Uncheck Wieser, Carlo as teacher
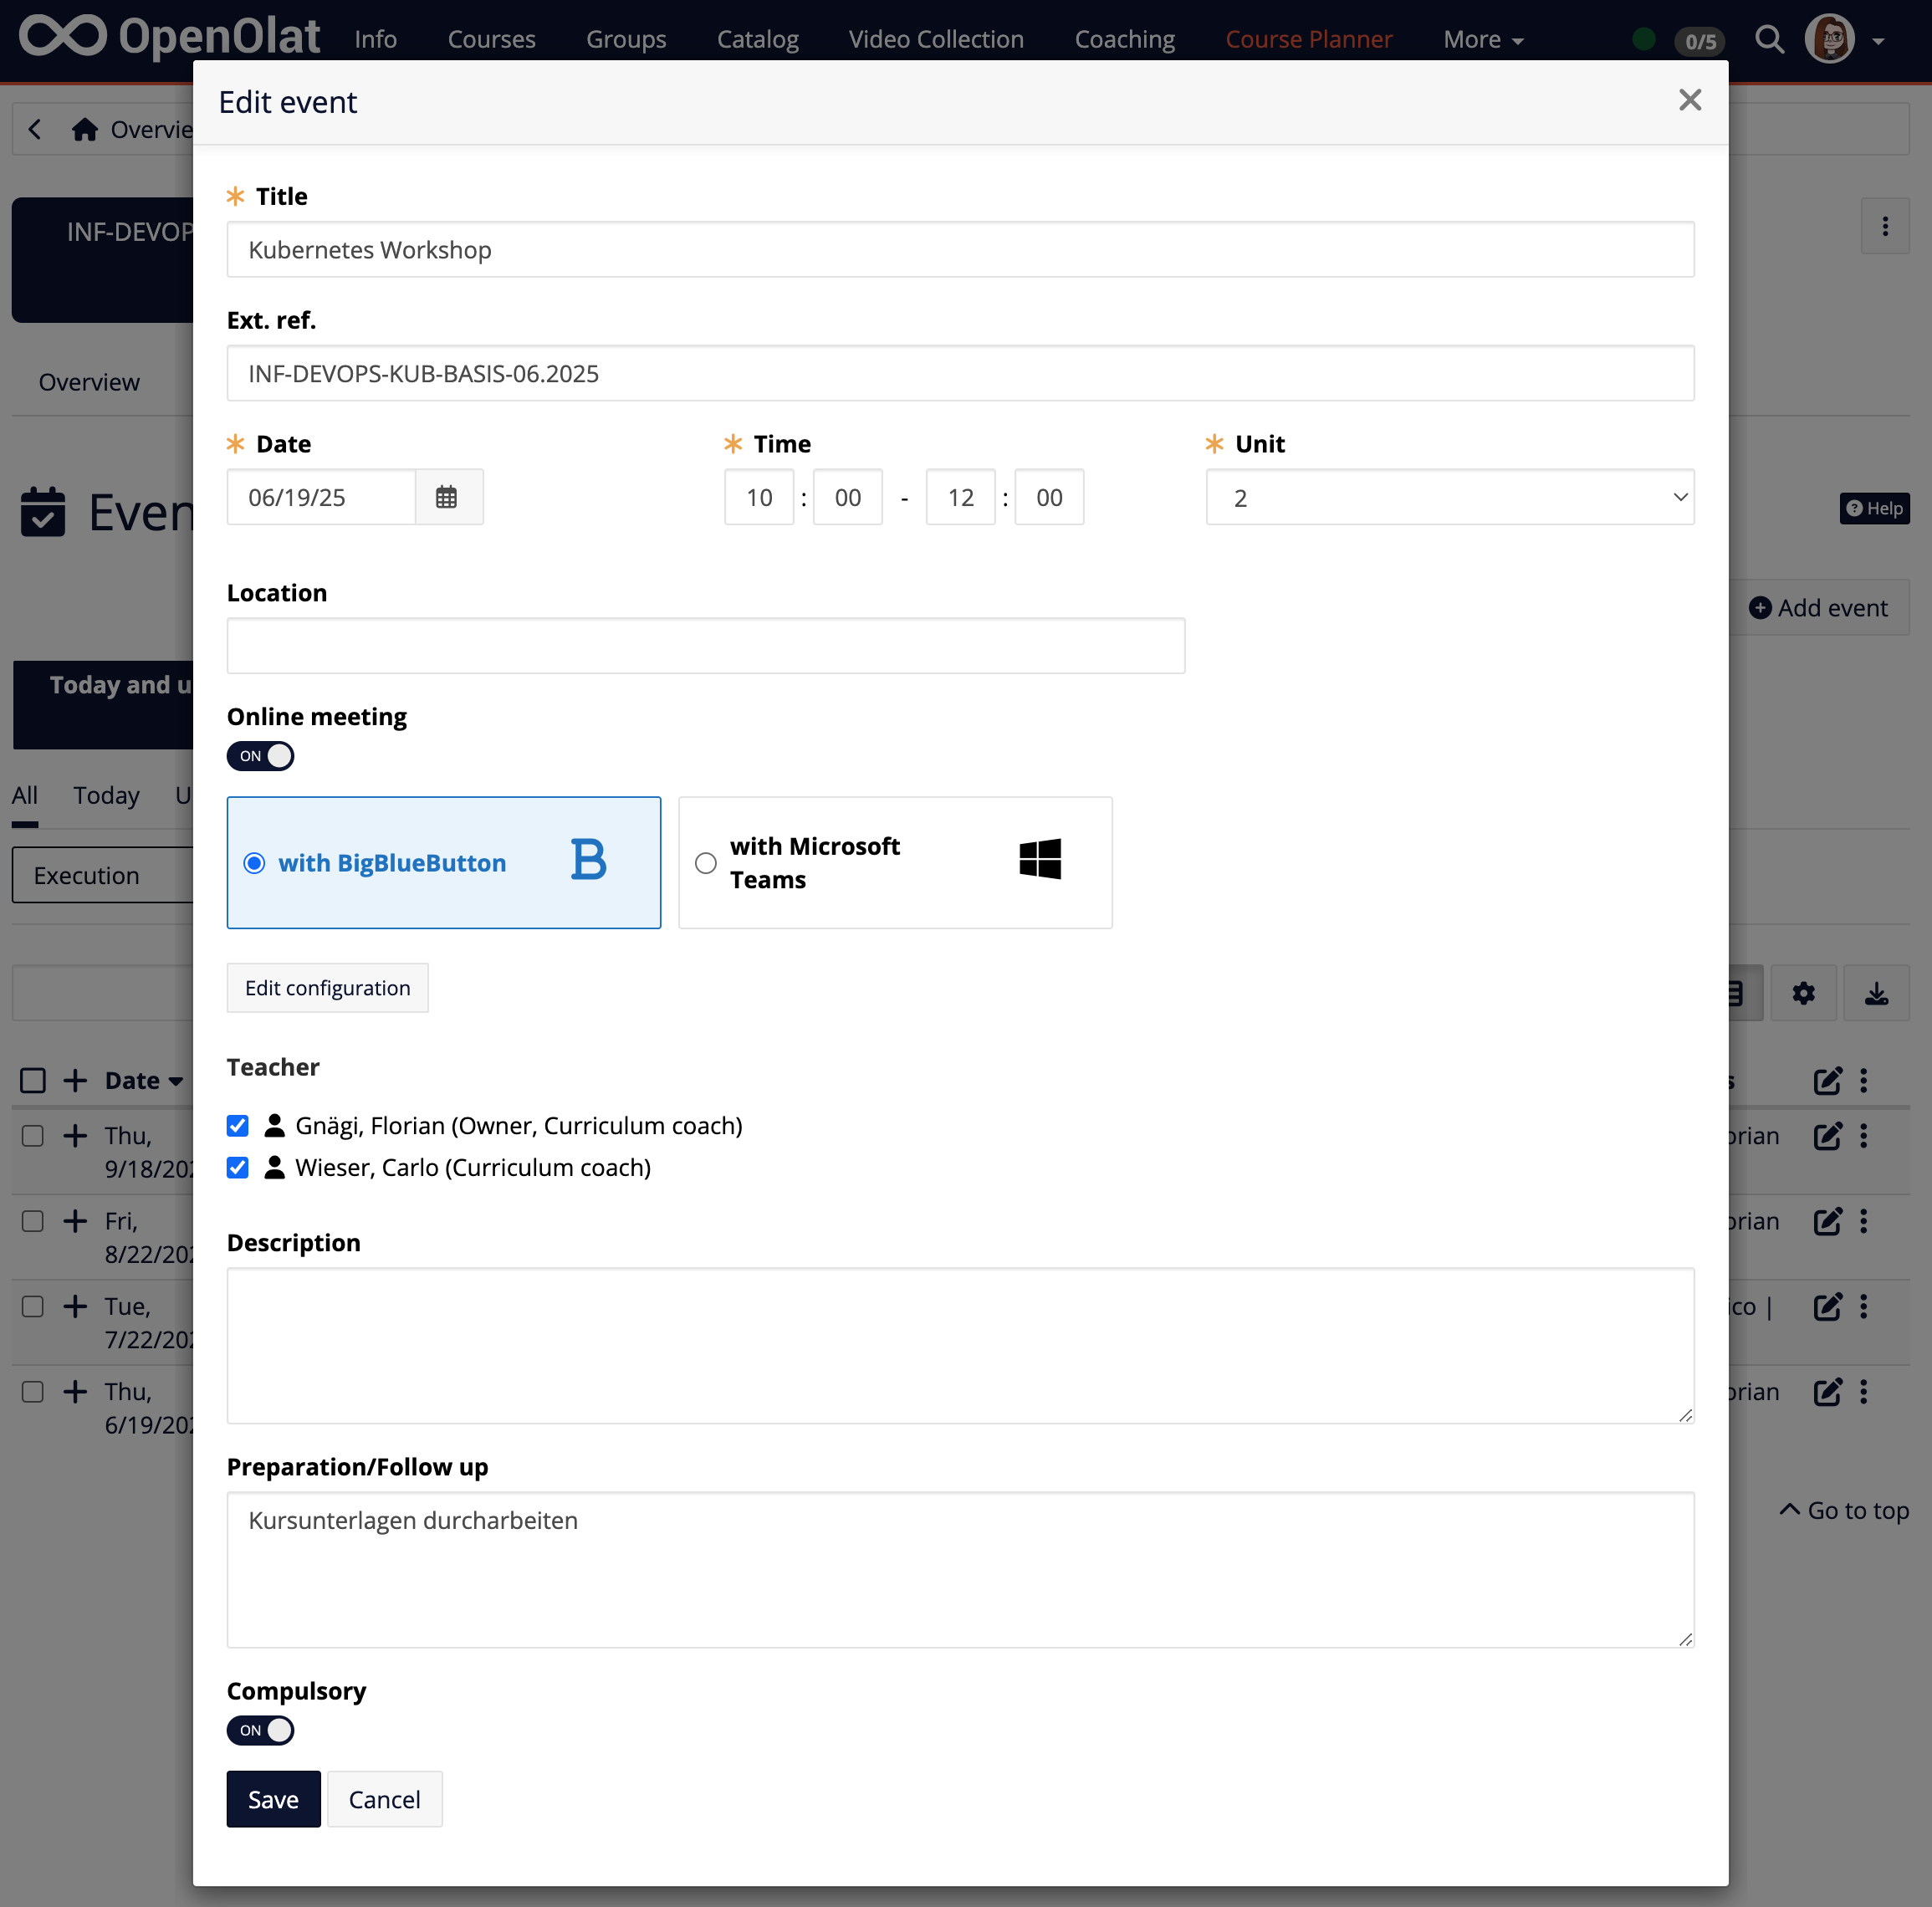 [237, 1168]
